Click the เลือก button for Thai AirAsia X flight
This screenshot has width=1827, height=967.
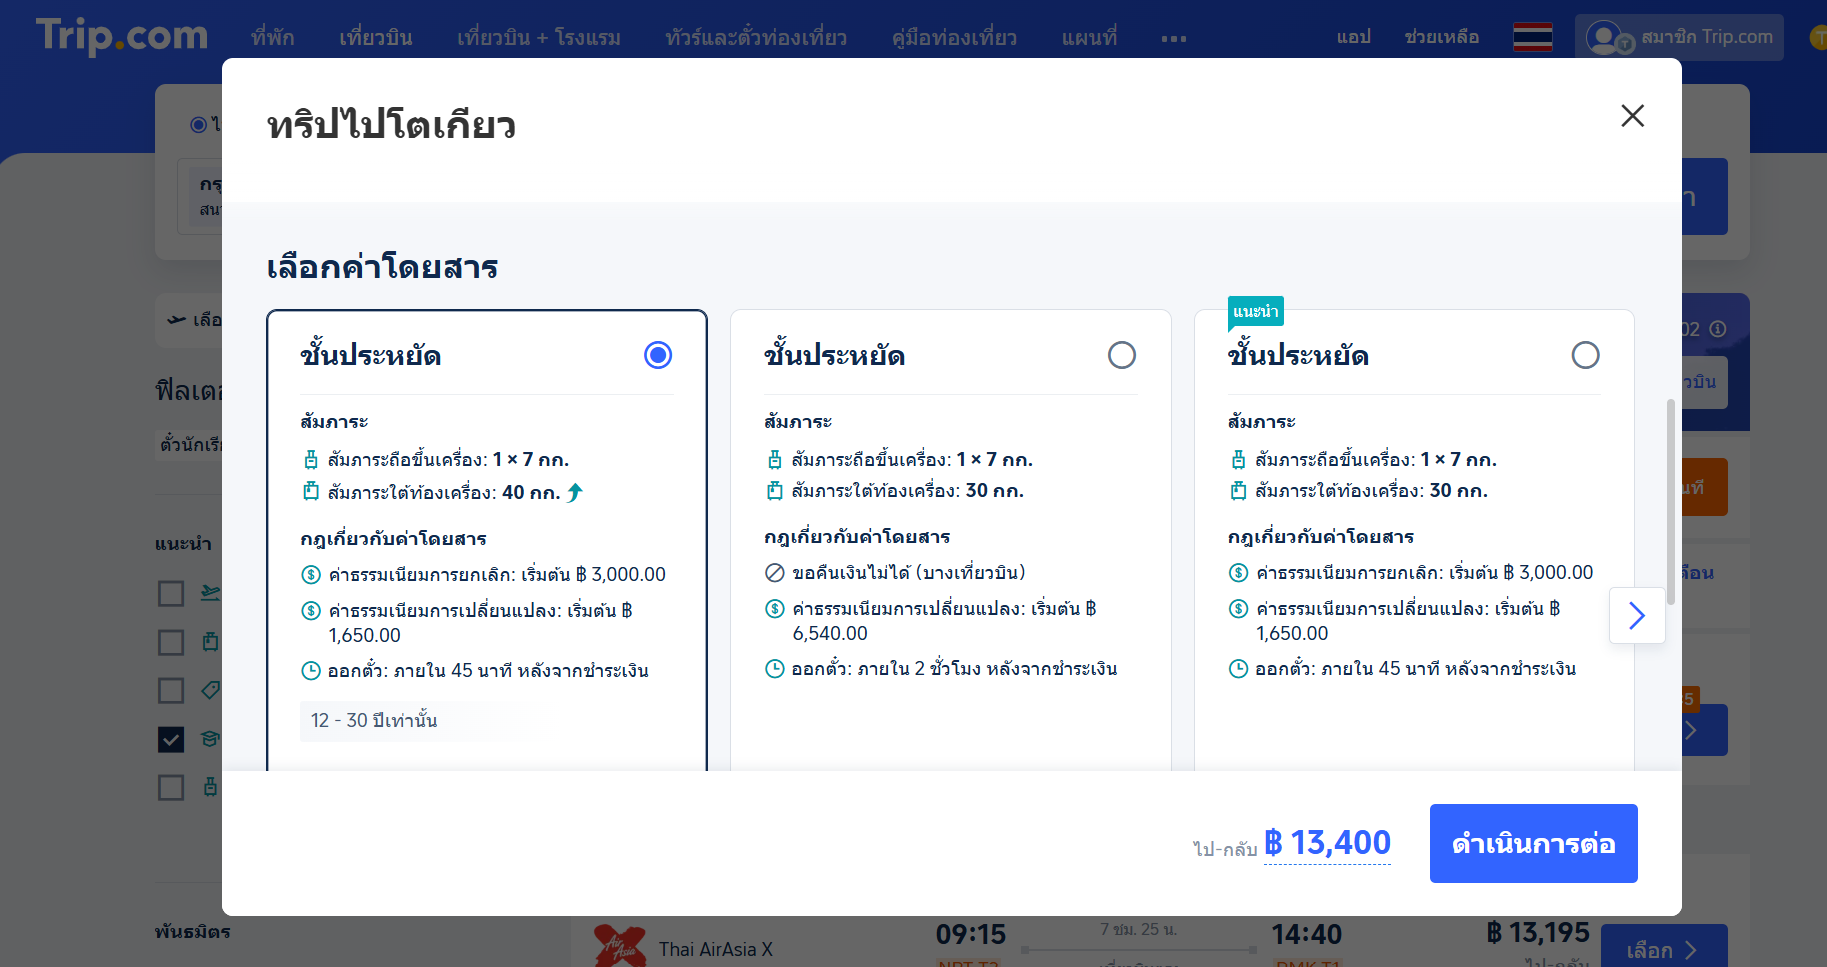(x=1664, y=947)
